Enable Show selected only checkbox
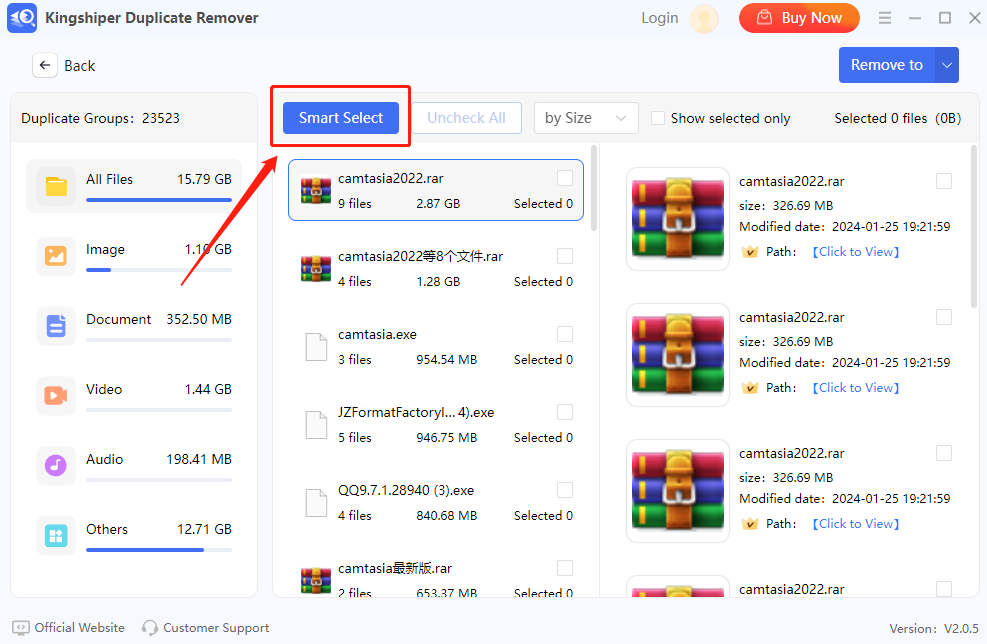Image resolution: width=987 pixels, height=644 pixels. point(658,118)
